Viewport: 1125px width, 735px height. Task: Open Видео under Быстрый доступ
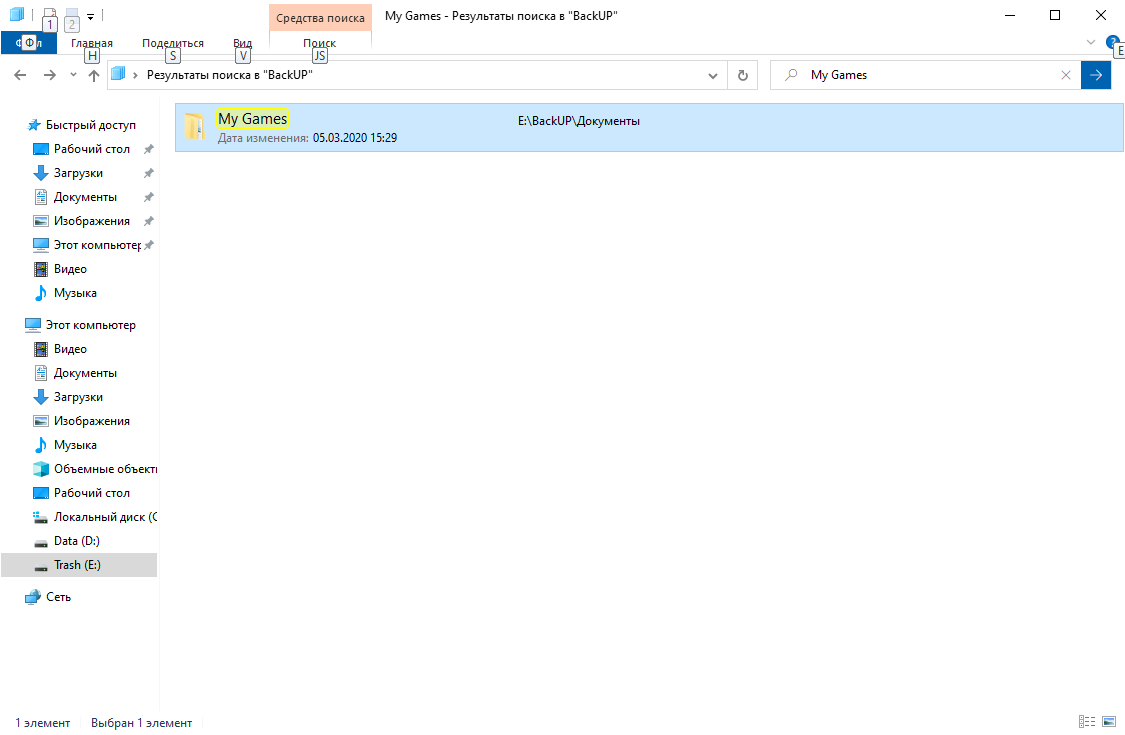point(70,269)
